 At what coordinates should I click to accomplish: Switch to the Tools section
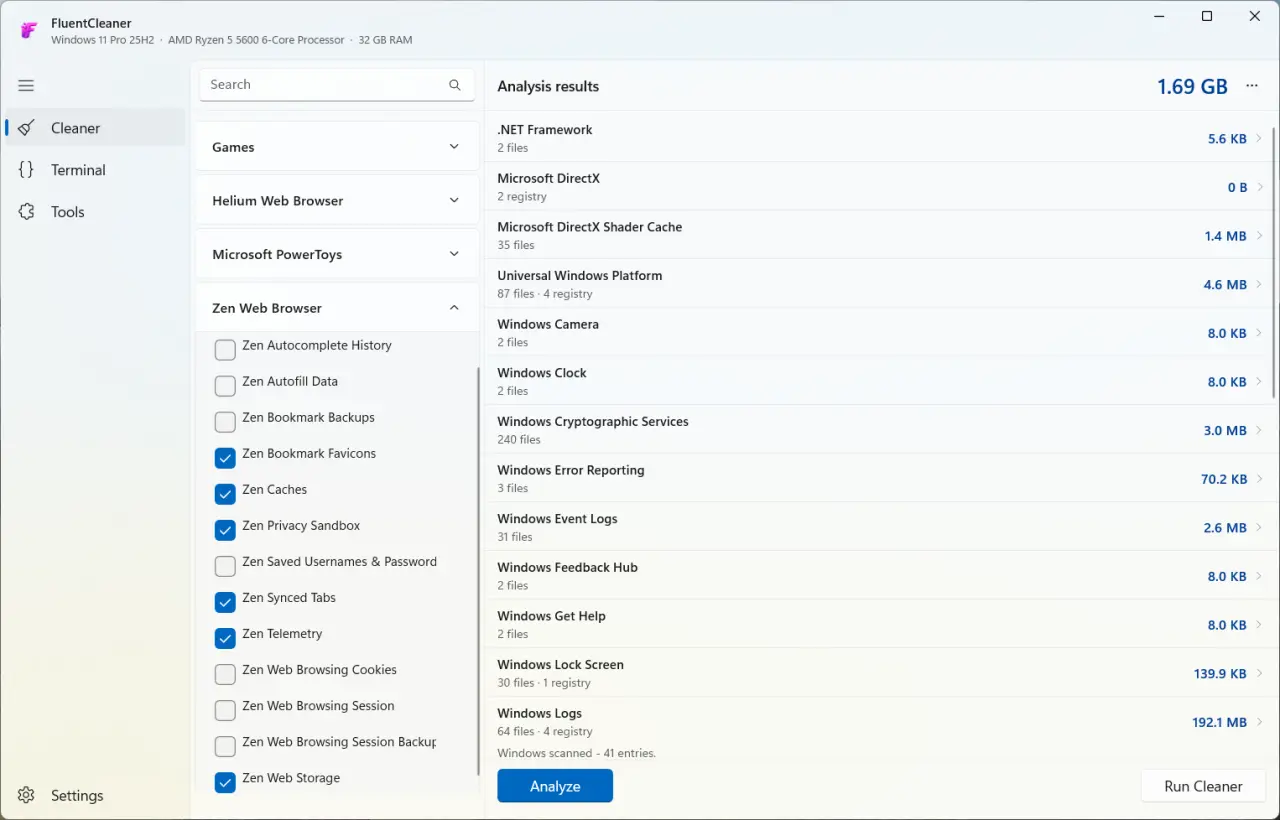pos(96,212)
